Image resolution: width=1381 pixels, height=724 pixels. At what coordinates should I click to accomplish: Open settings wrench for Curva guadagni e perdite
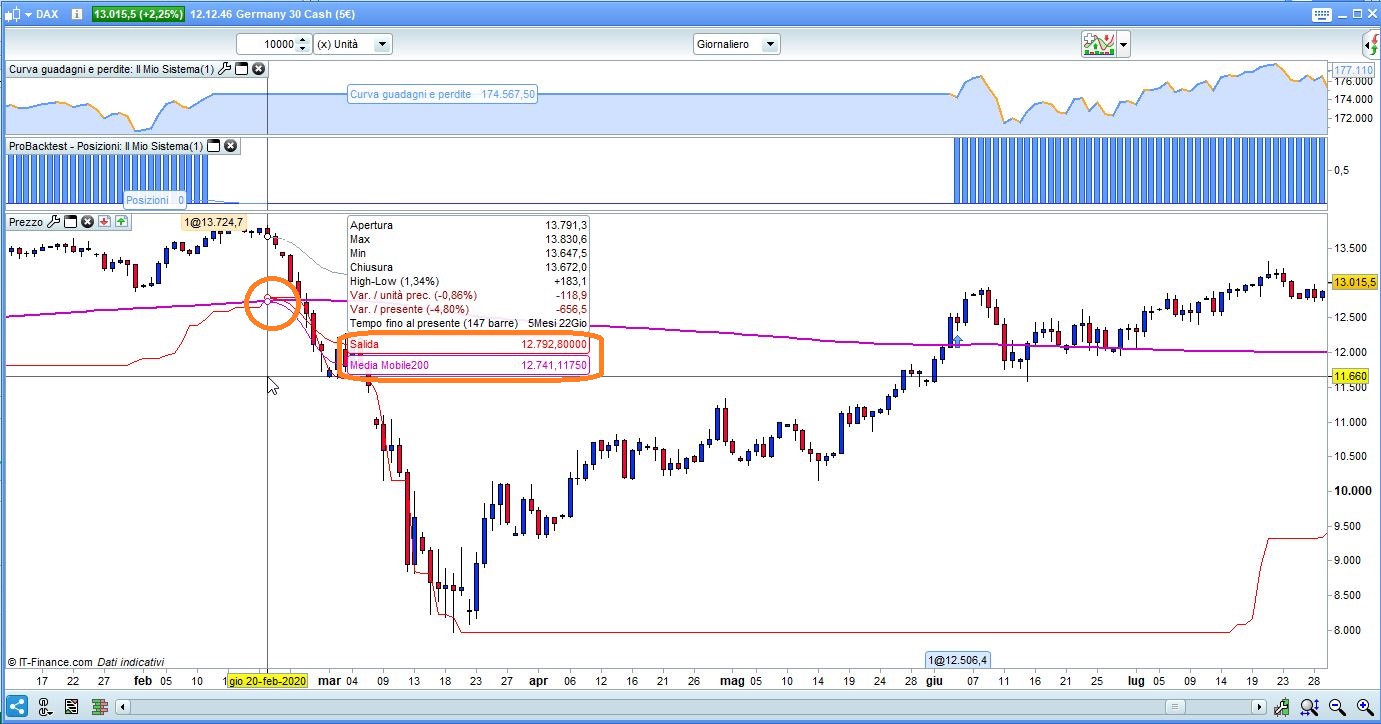click(x=224, y=69)
